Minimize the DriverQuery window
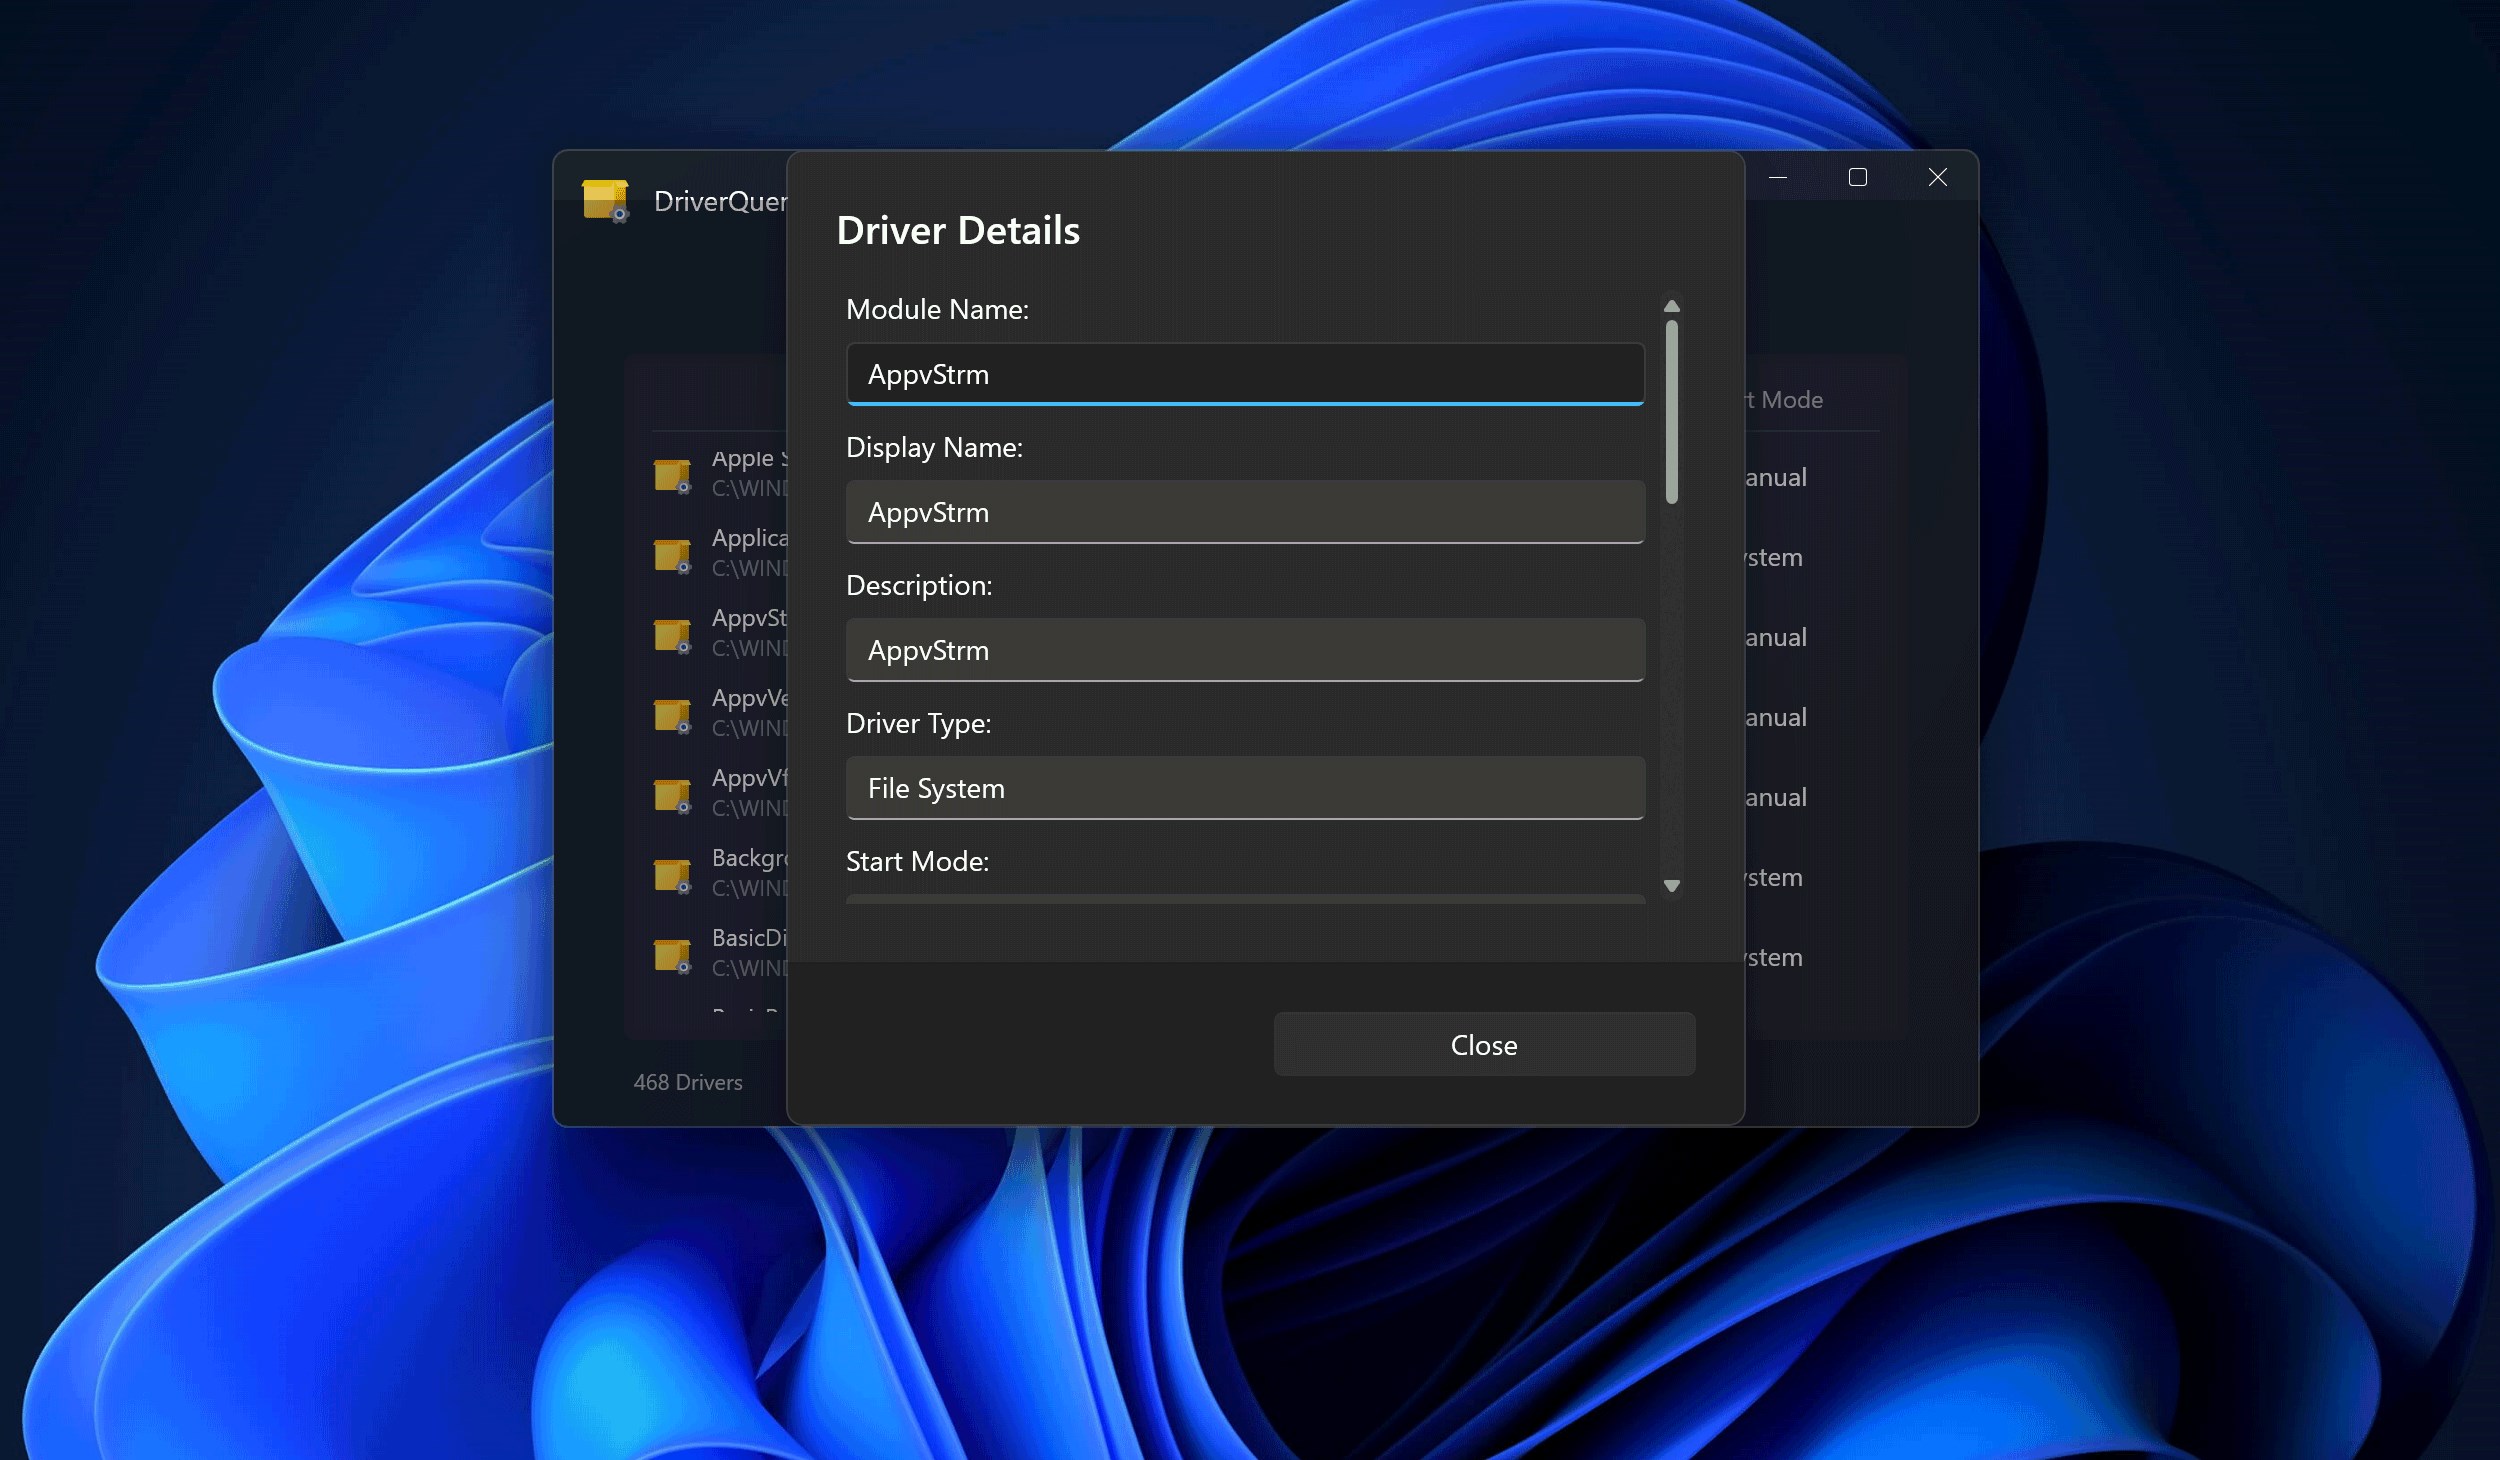Image resolution: width=2500 pixels, height=1460 pixels. [x=1778, y=177]
